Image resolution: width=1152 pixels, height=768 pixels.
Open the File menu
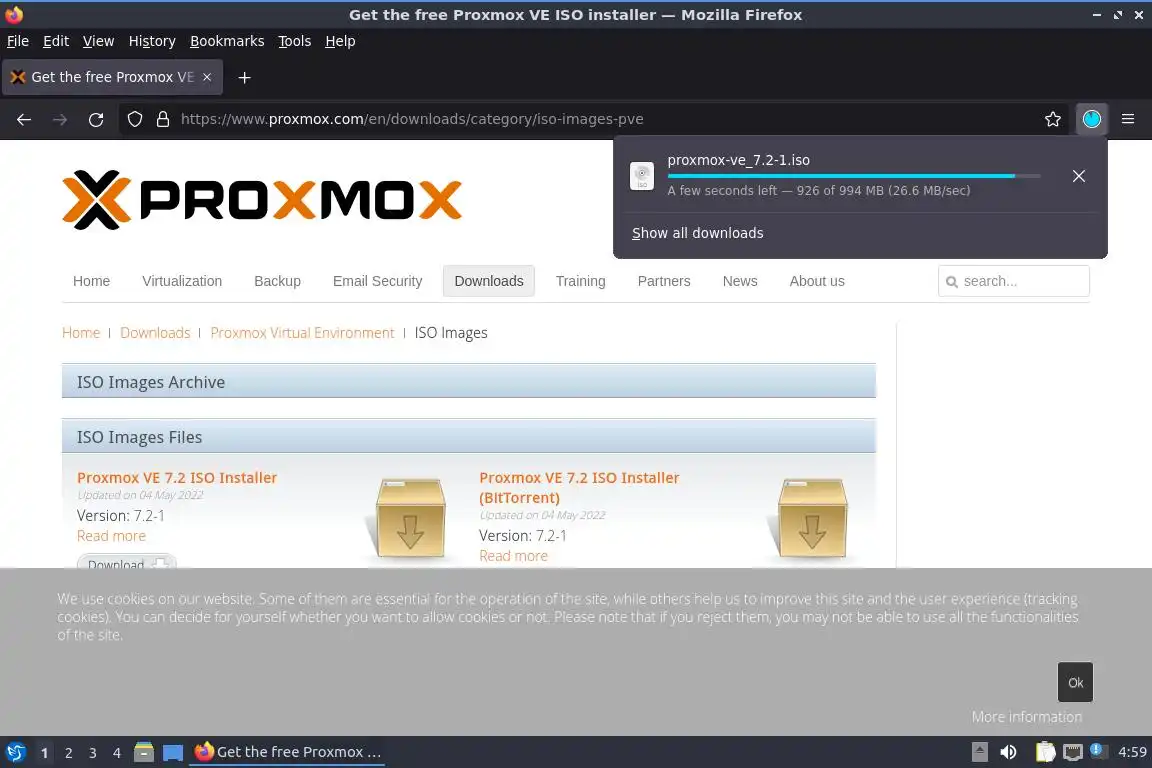(x=18, y=41)
